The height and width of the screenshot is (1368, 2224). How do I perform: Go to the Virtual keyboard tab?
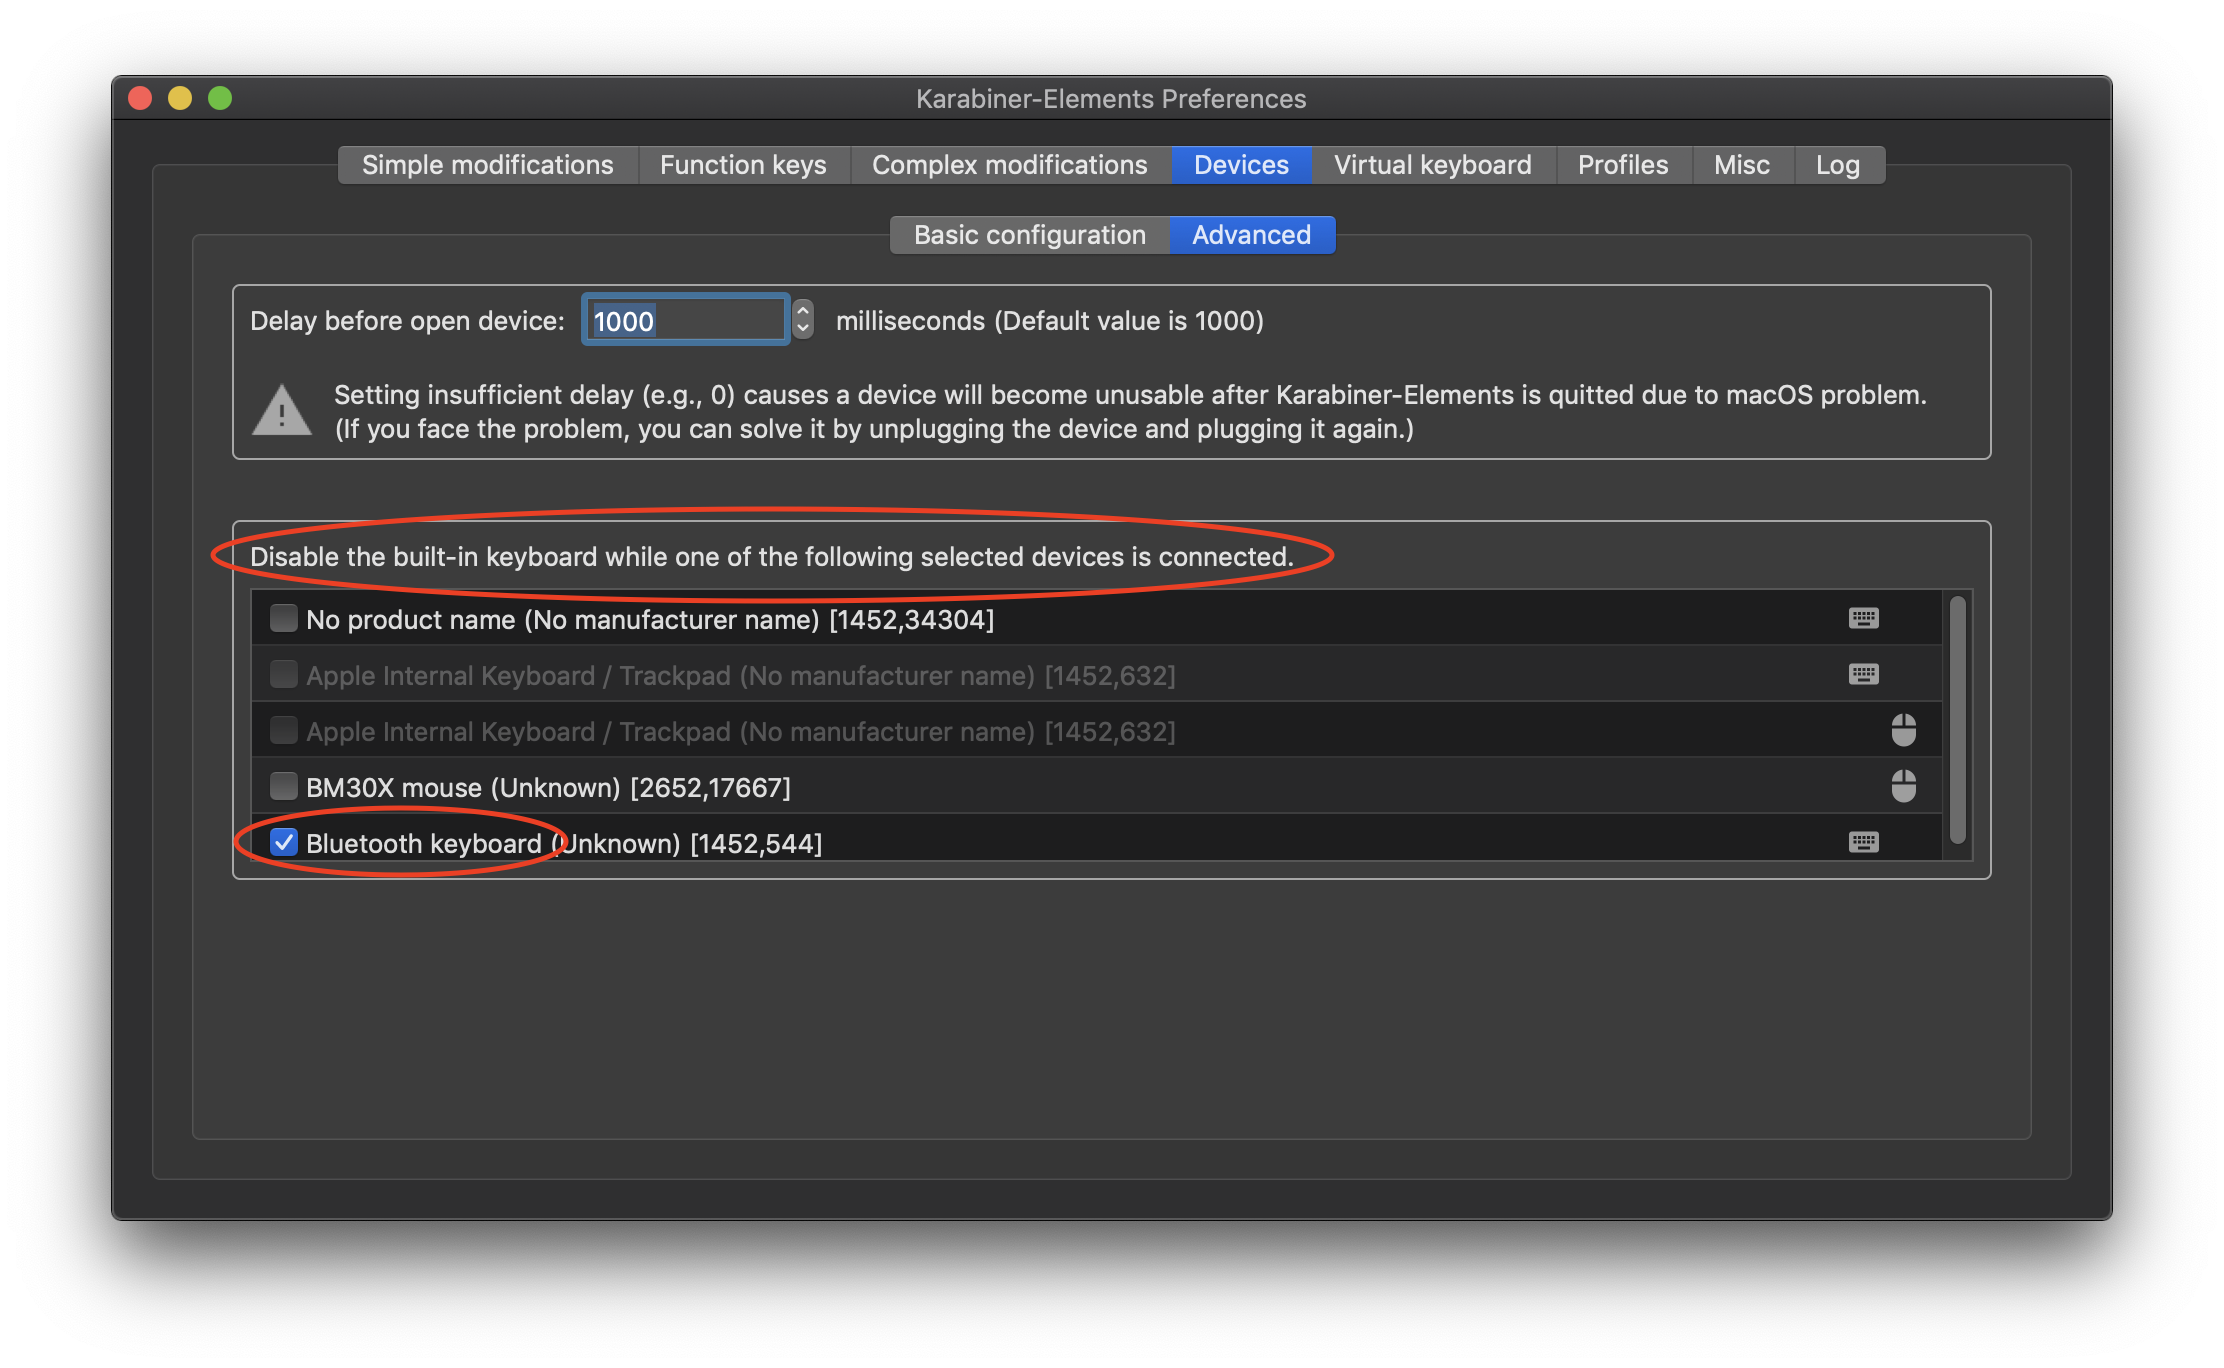pos(1432,165)
